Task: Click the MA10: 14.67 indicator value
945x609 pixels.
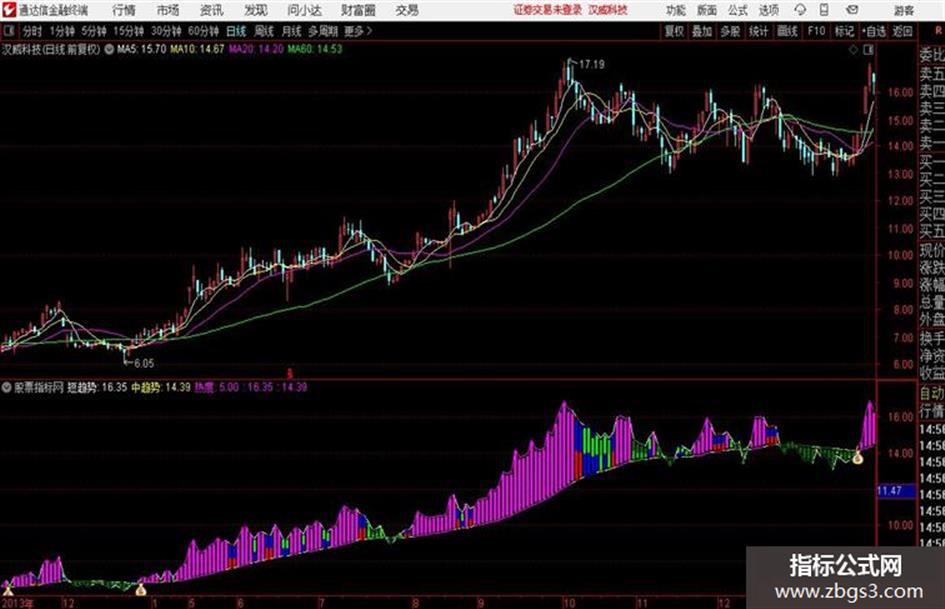Action: [197, 49]
